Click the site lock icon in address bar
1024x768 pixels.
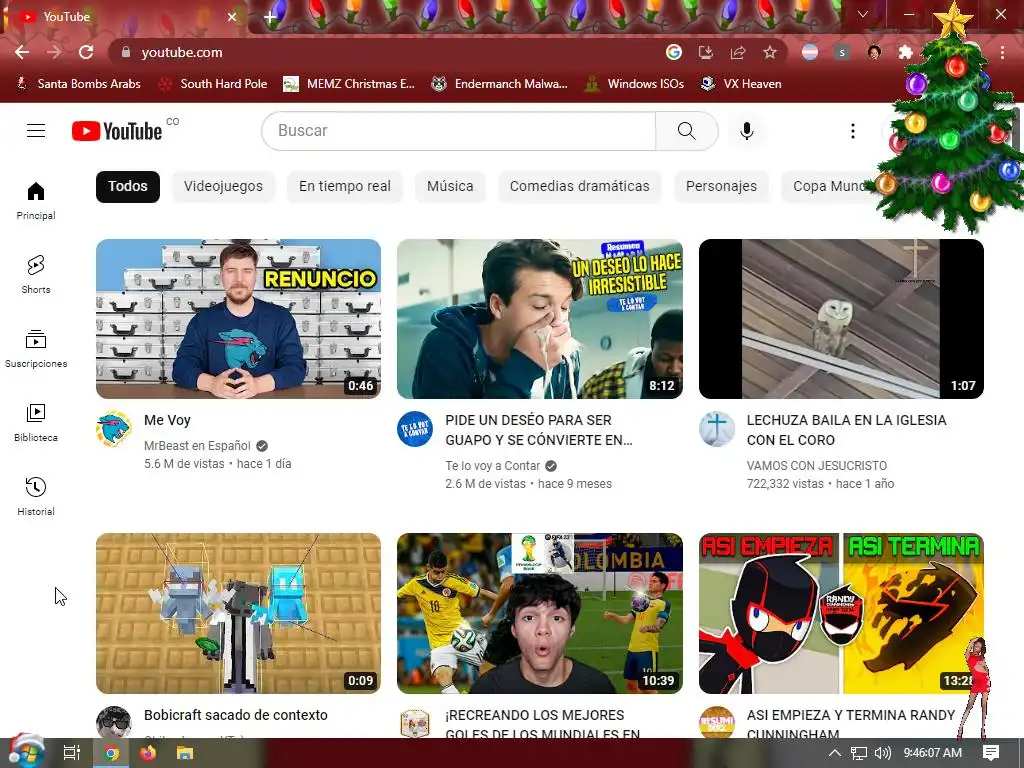[x=126, y=52]
